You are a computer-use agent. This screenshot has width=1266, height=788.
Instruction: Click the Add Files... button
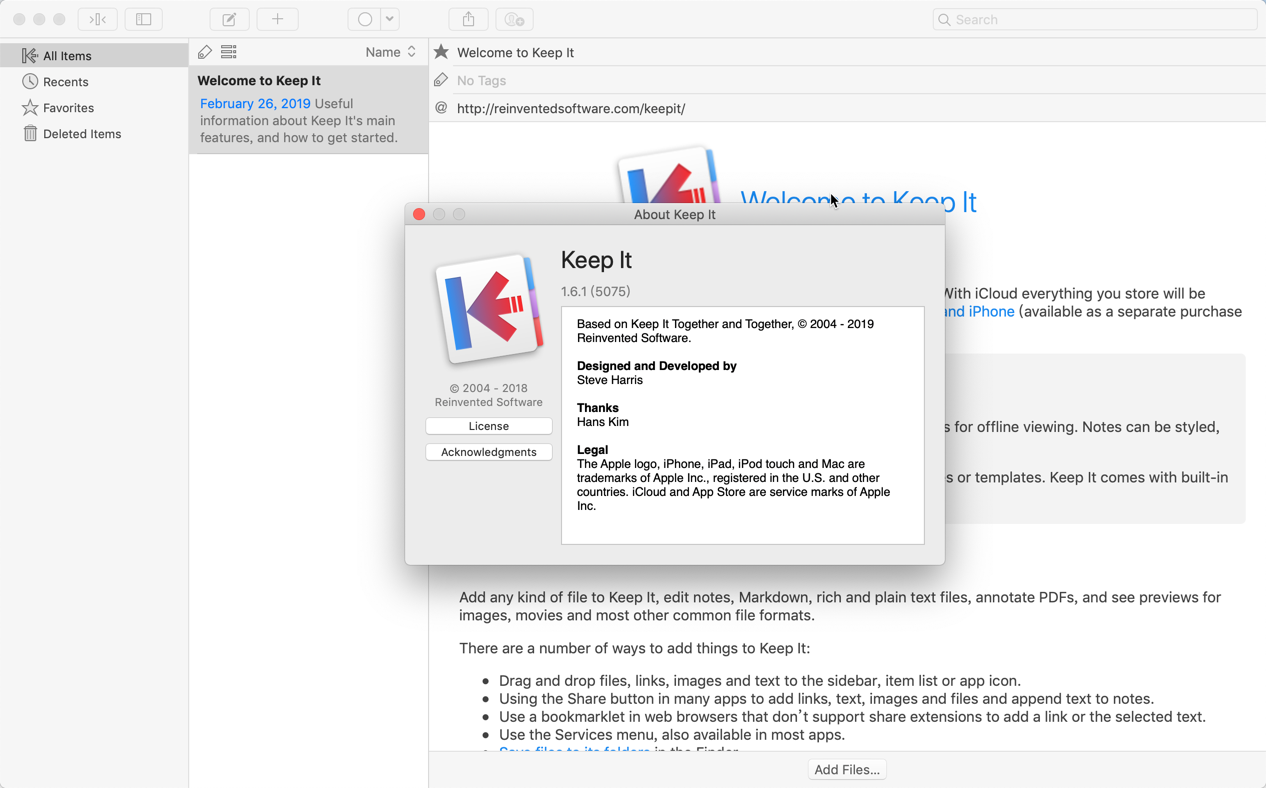pyautogui.click(x=847, y=770)
